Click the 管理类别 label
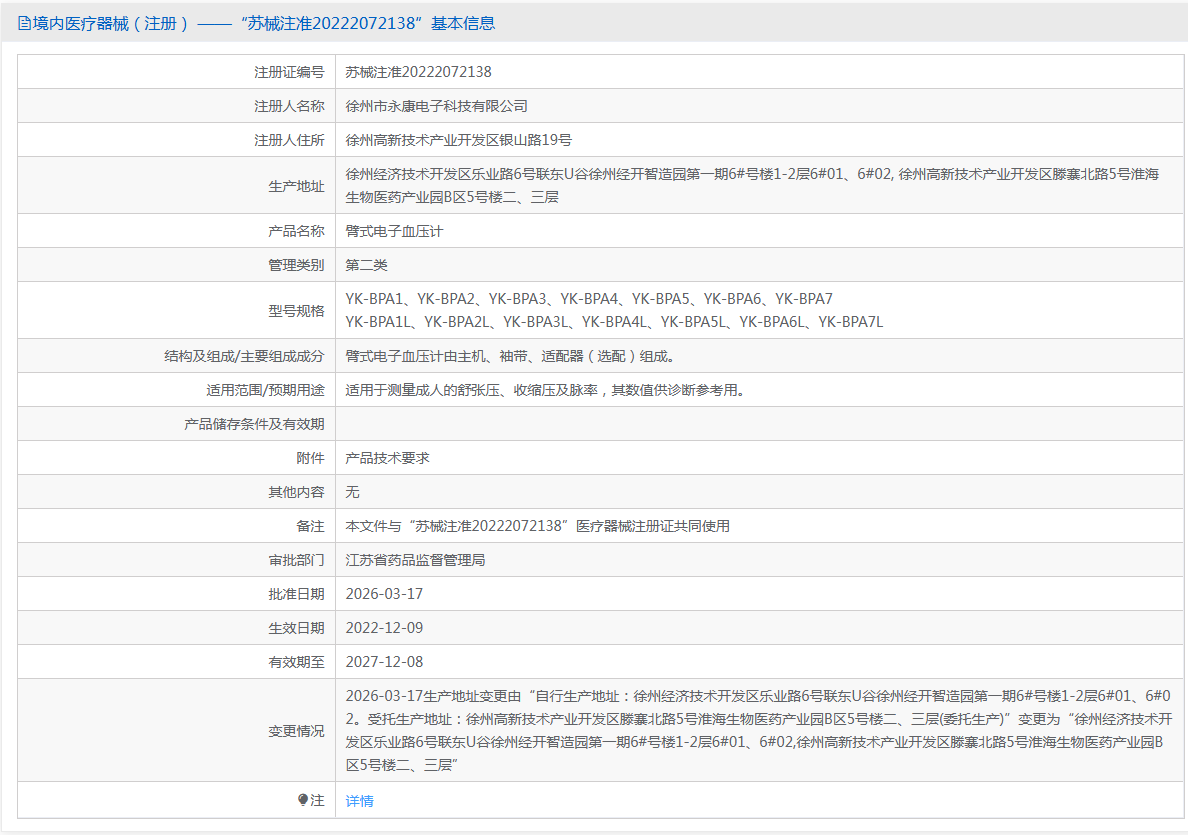Viewport: 1188px width, 835px height. (x=296, y=265)
